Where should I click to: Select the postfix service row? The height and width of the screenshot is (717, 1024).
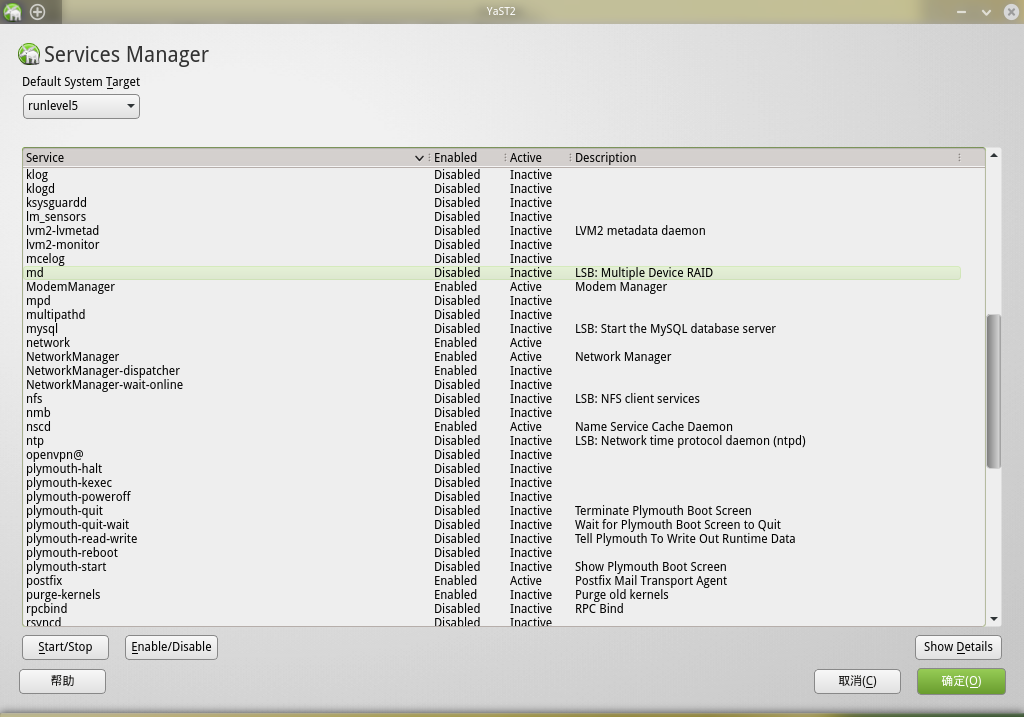[x=492, y=582]
